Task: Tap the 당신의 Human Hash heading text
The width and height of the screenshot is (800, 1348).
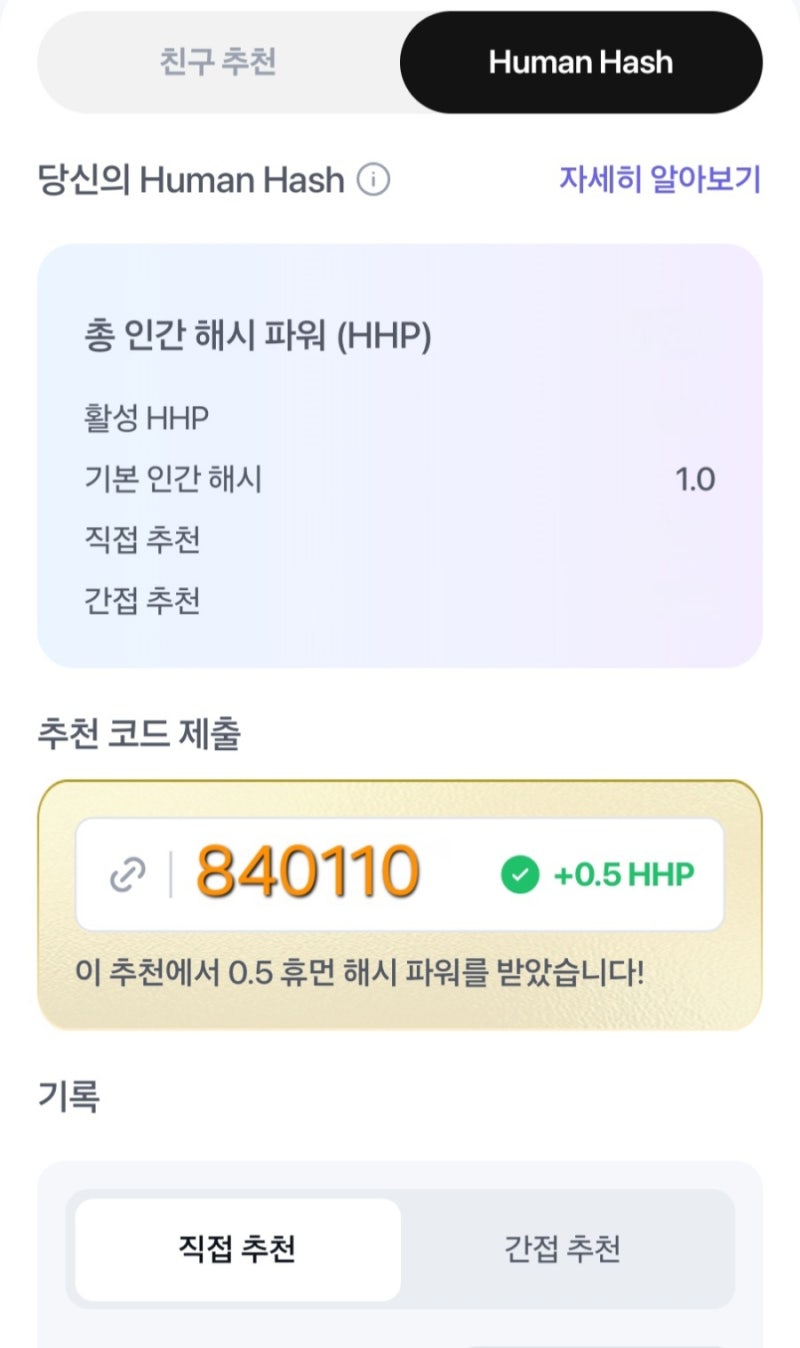Action: point(191,181)
